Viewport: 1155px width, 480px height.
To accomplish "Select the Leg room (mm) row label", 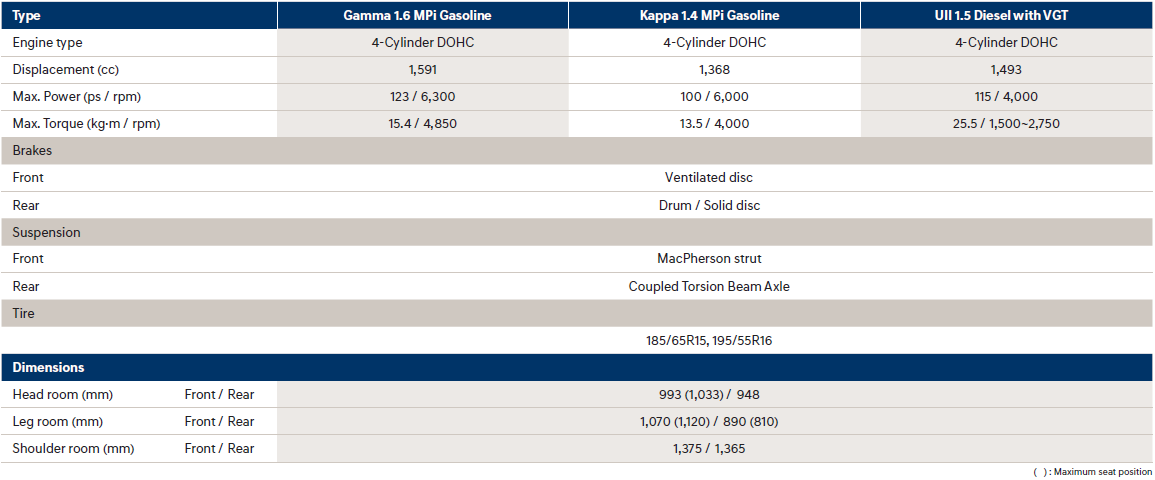I will tap(57, 422).
